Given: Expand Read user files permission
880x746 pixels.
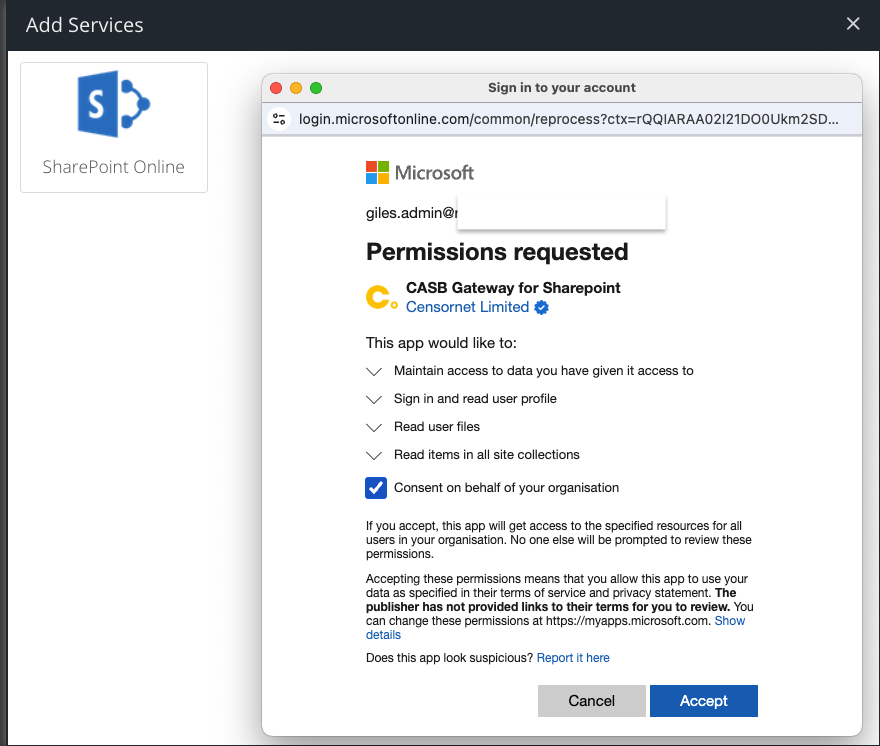Looking at the screenshot, I should coord(374,427).
